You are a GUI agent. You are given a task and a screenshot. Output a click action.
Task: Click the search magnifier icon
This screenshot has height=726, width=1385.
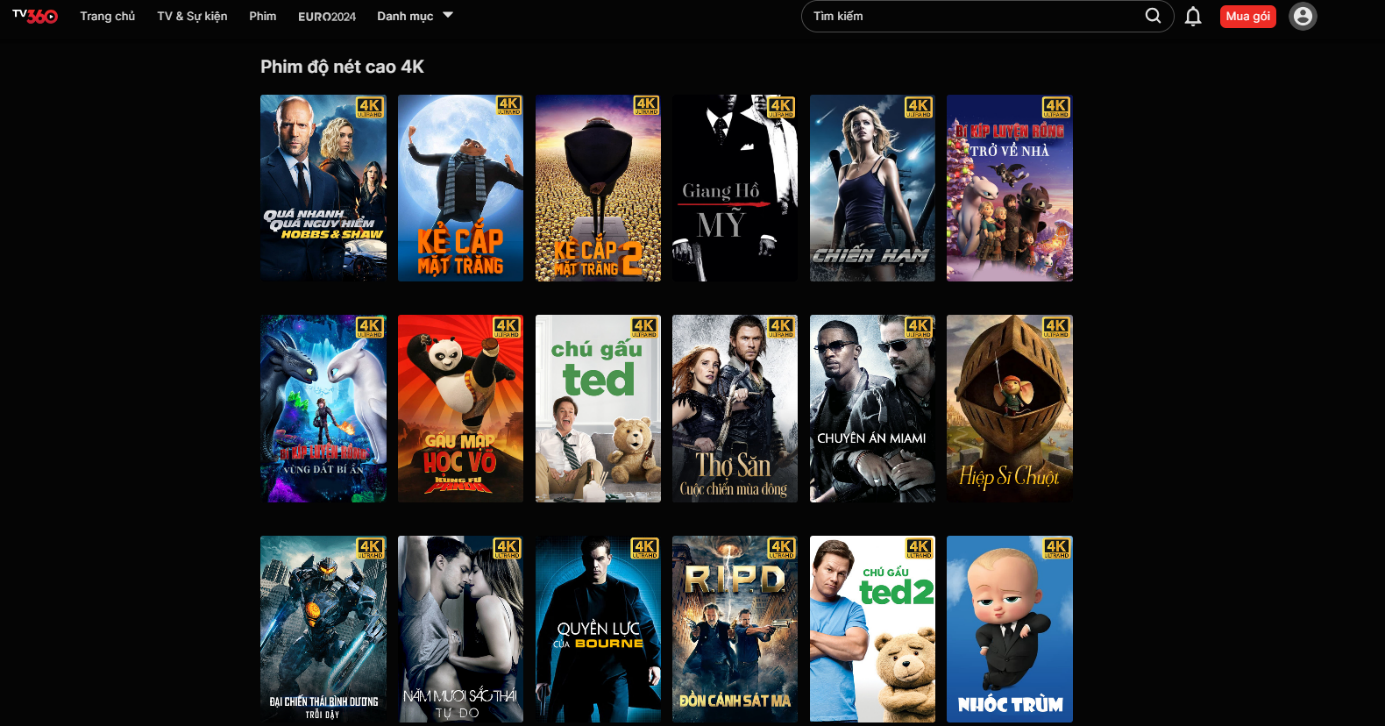coord(1153,16)
